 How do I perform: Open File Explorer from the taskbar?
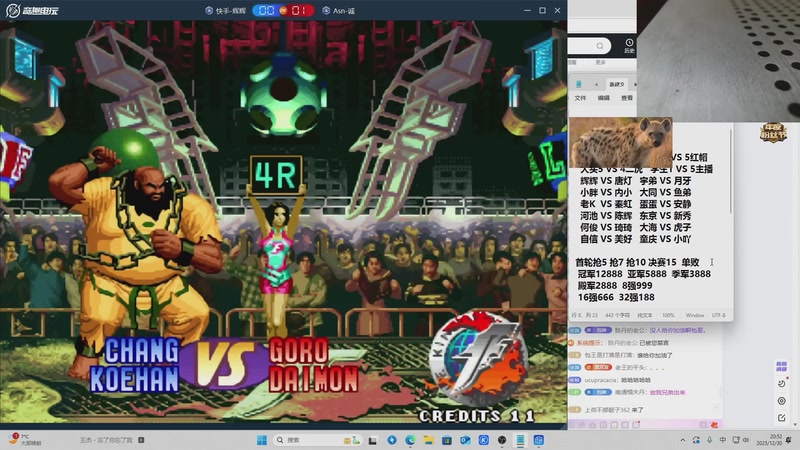(x=429, y=440)
